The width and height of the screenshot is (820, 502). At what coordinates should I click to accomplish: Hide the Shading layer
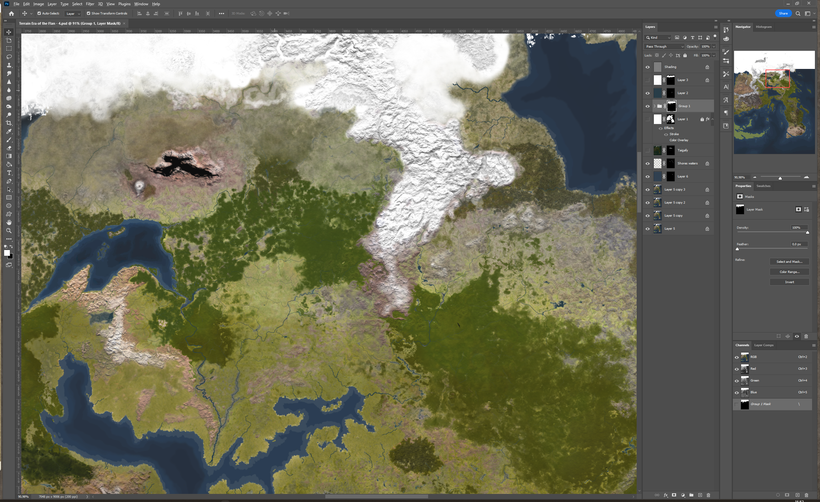(x=647, y=67)
